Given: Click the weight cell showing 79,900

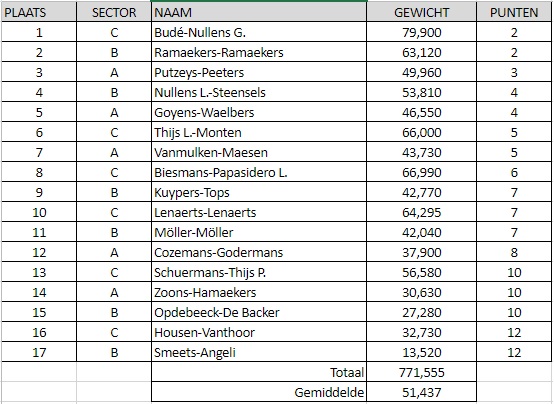Looking at the screenshot, I should click(422, 32).
